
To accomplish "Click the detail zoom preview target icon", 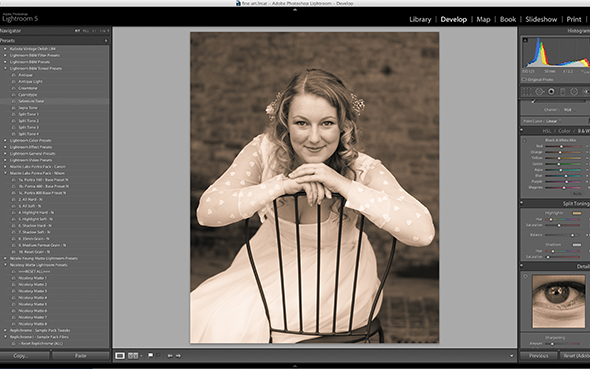I will pos(525,276).
